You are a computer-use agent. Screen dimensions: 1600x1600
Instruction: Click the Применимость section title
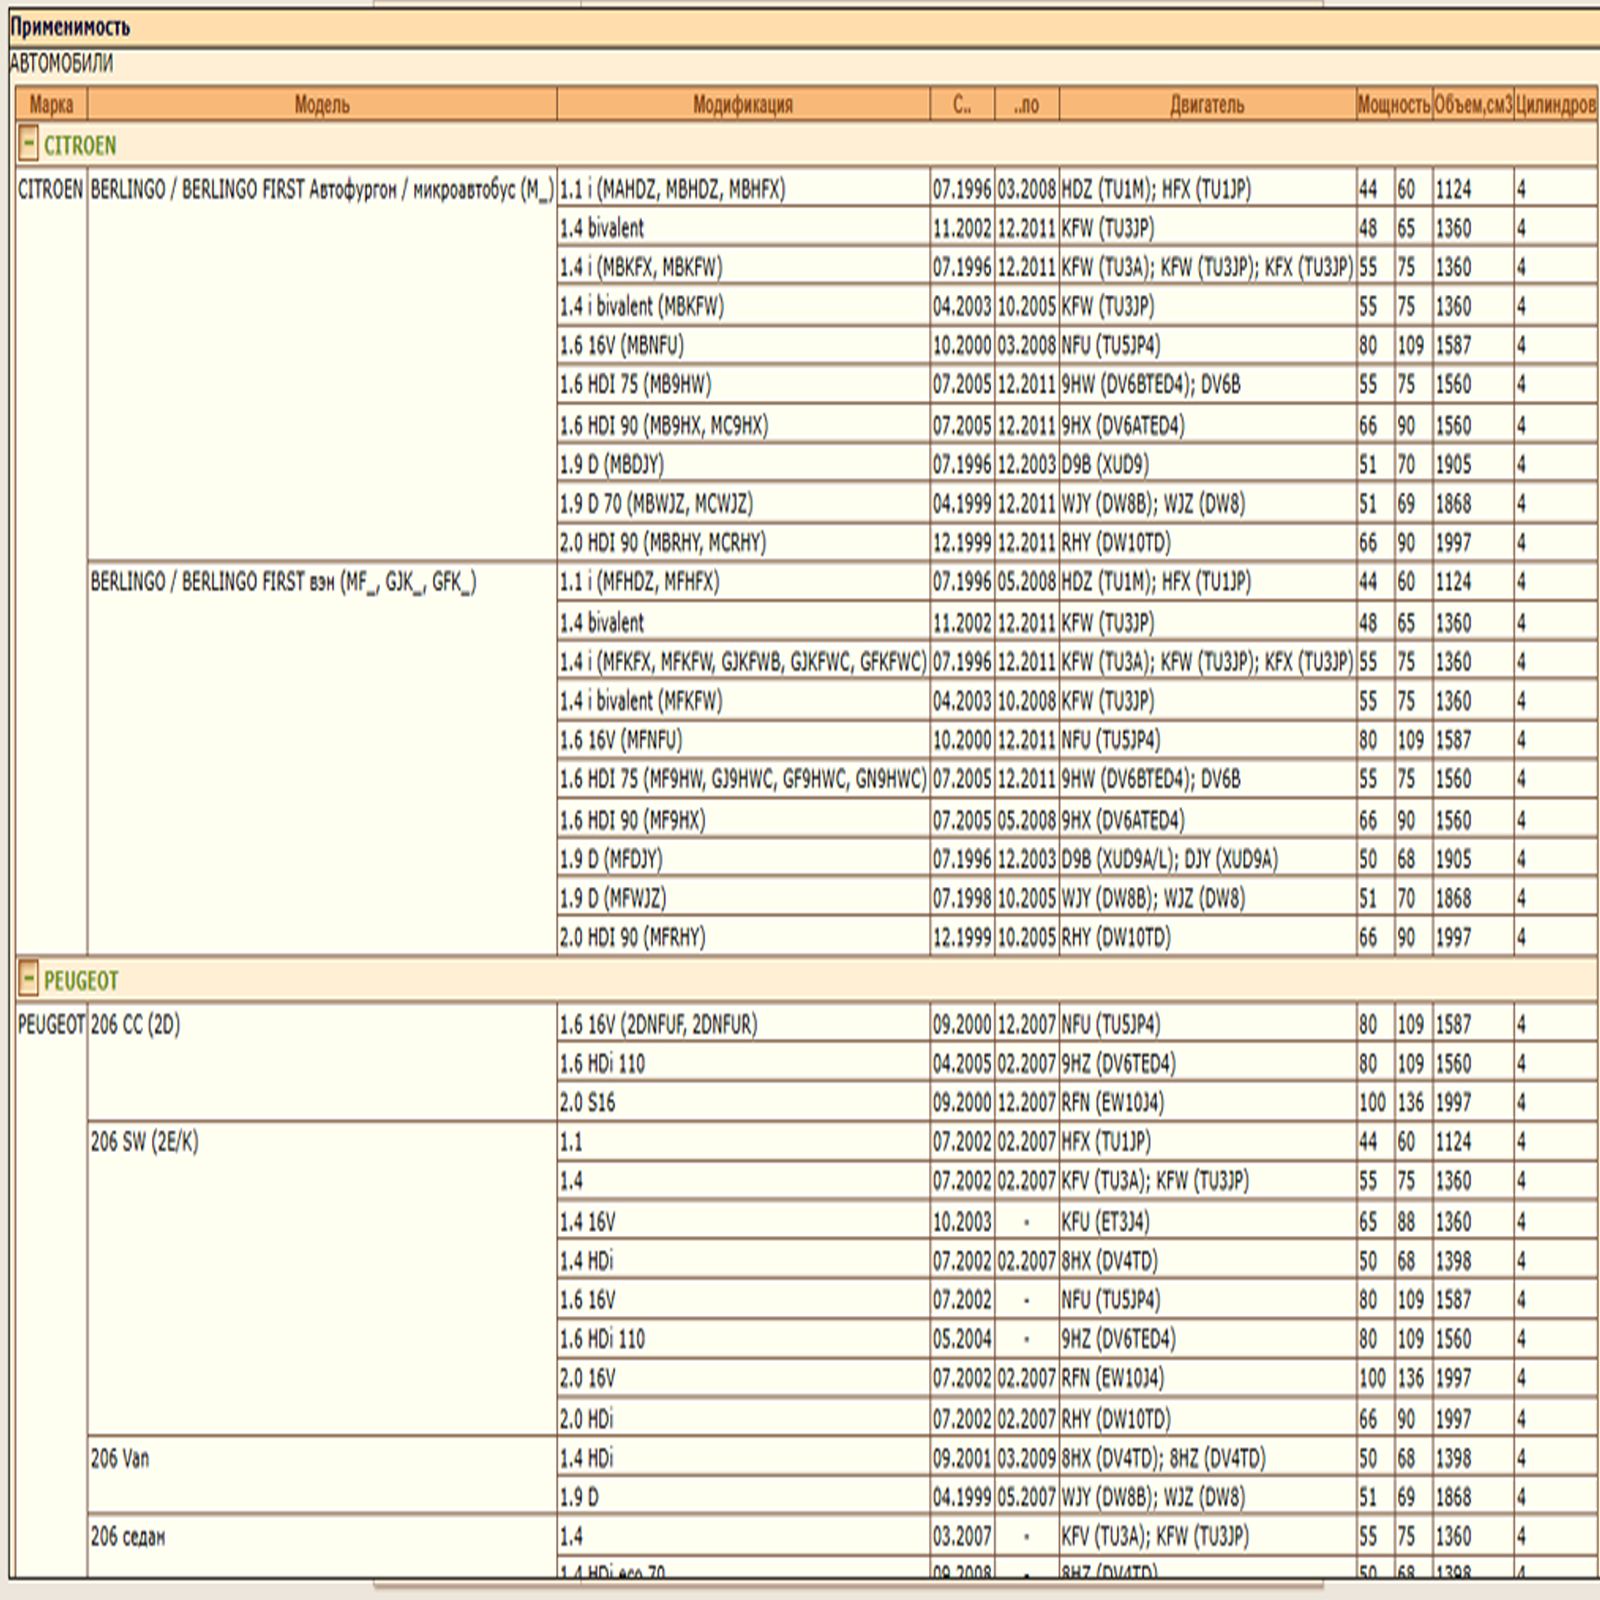coord(70,27)
